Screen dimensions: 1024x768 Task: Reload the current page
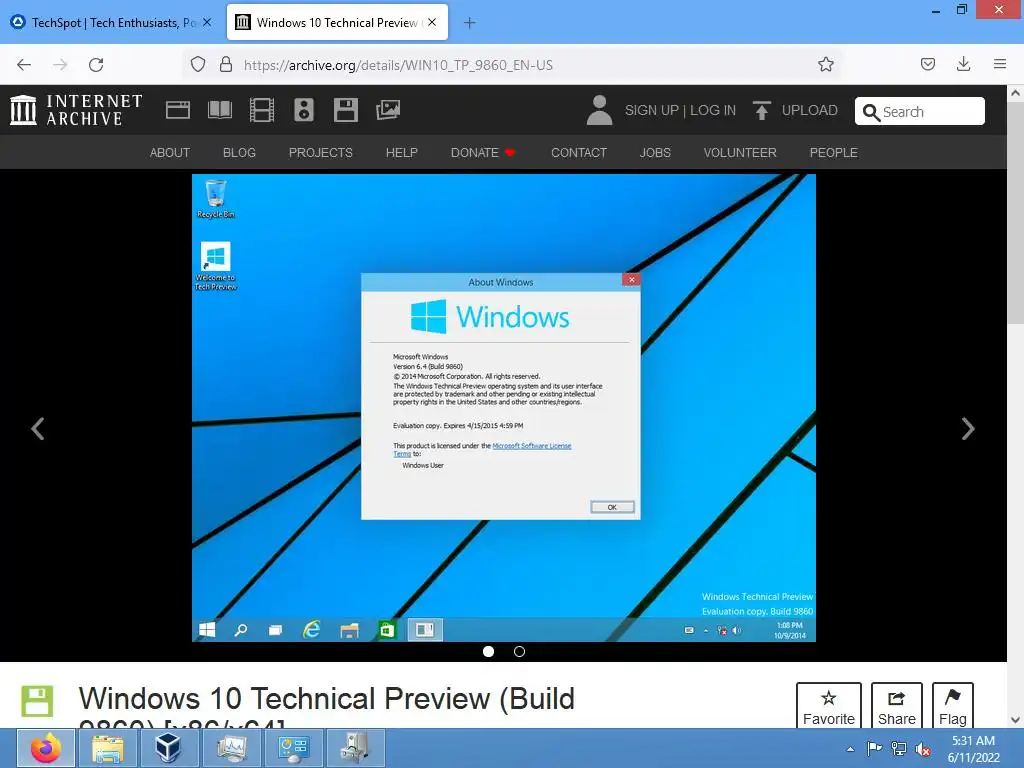[96, 65]
